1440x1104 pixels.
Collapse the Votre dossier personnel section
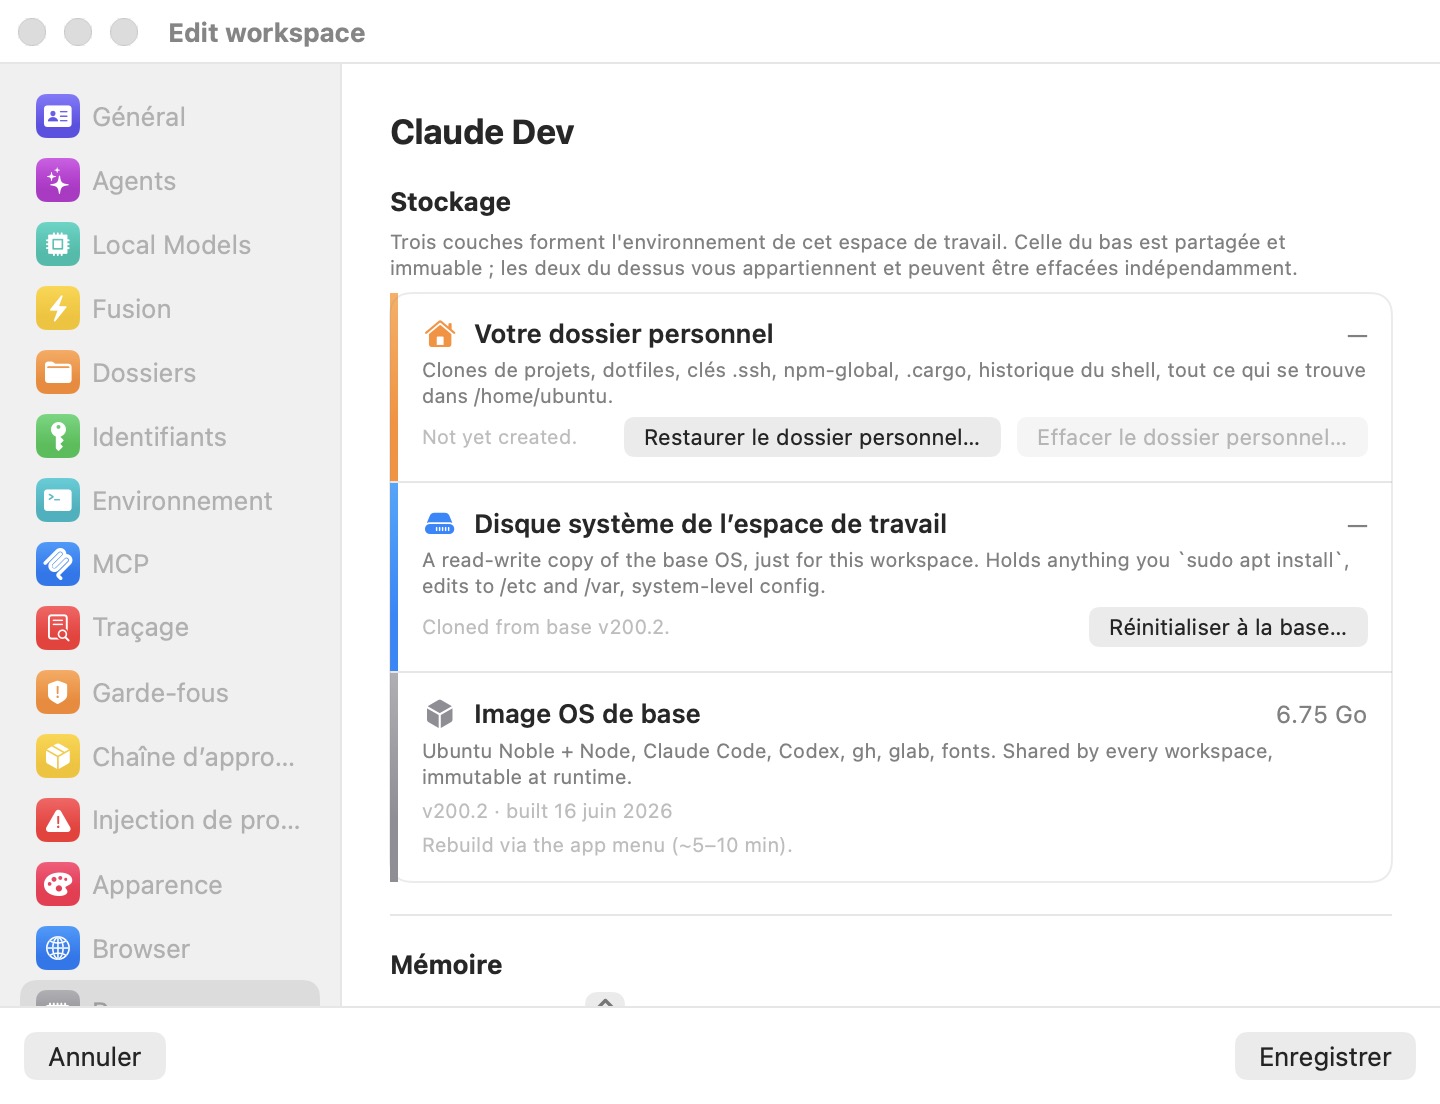[x=1357, y=336]
